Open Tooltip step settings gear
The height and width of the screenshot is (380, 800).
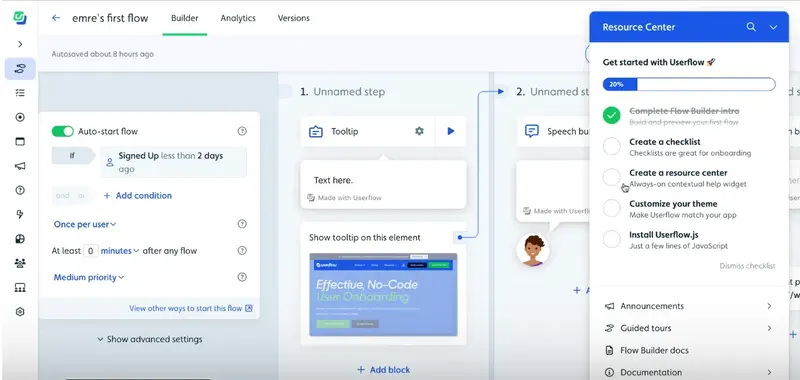(419, 131)
